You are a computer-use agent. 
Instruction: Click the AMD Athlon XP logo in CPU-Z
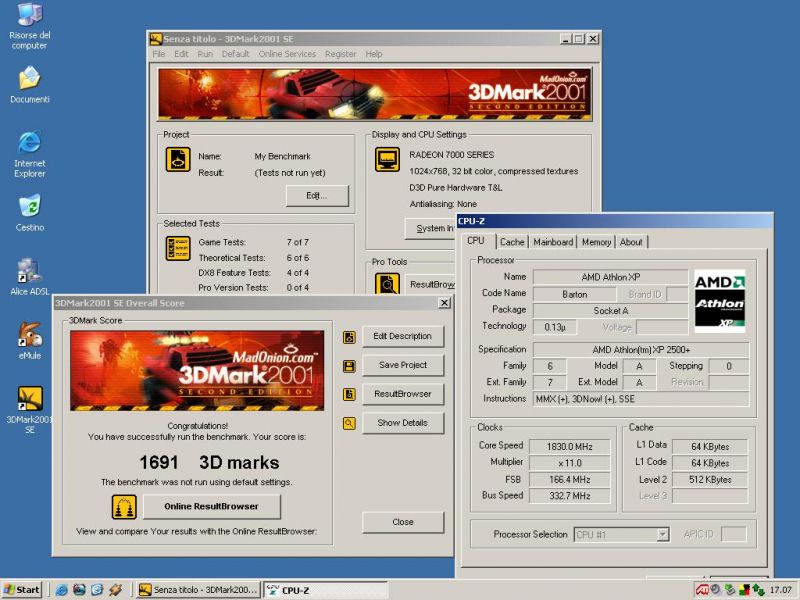point(719,301)
